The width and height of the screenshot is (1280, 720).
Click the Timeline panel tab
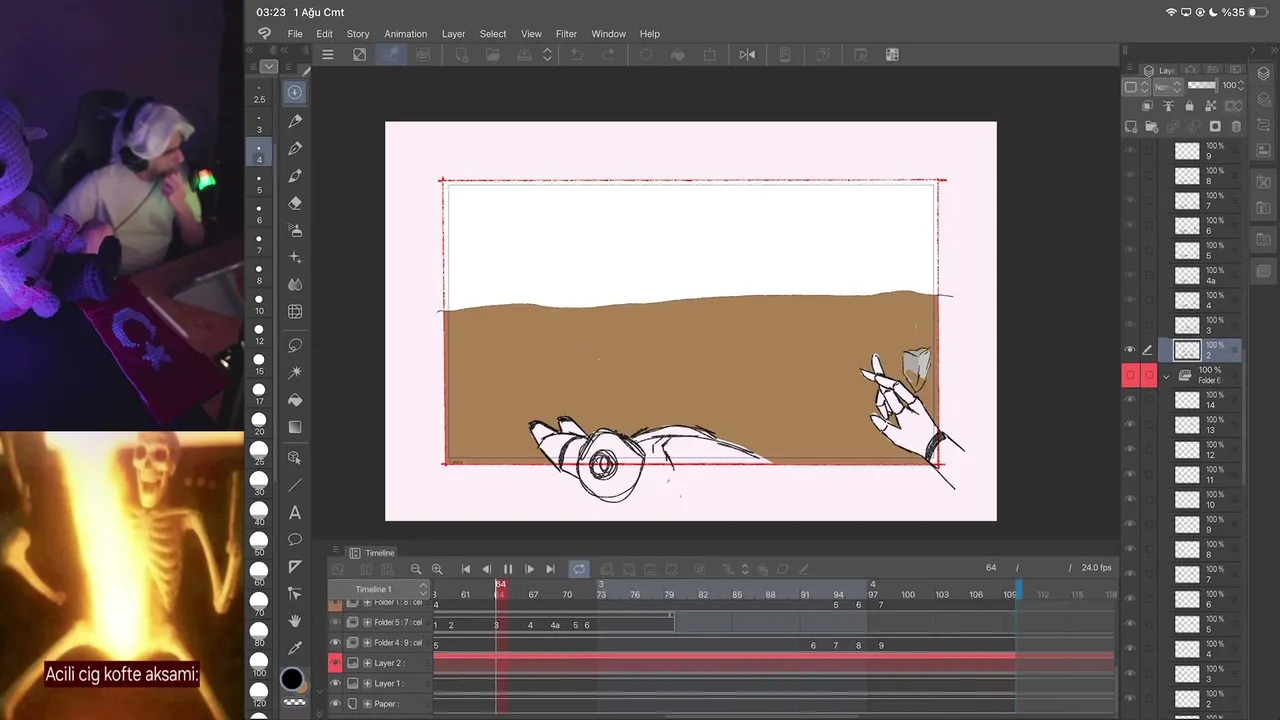(372, 553)
